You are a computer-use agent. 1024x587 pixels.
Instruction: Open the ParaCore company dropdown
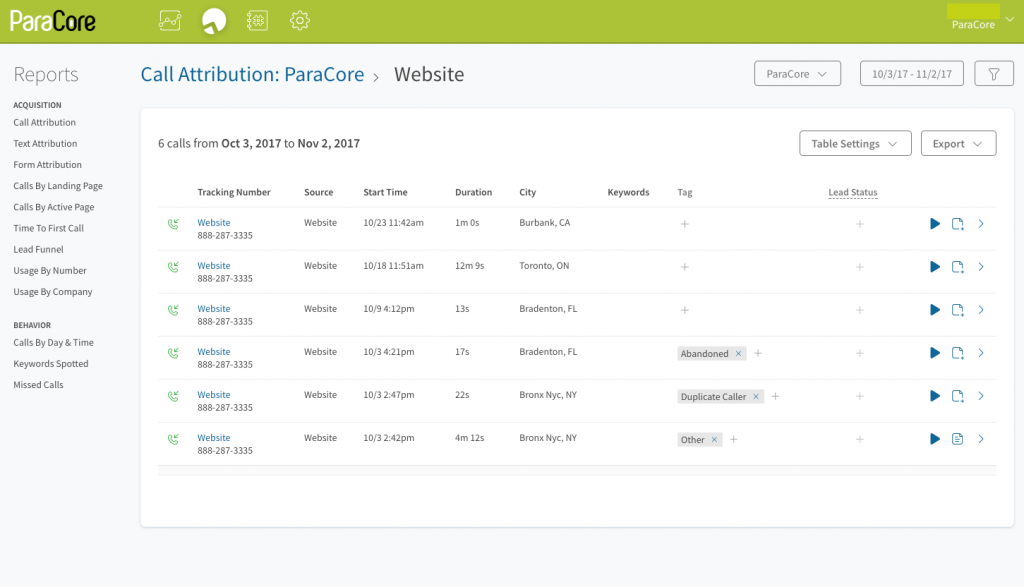tap(797, 74)
